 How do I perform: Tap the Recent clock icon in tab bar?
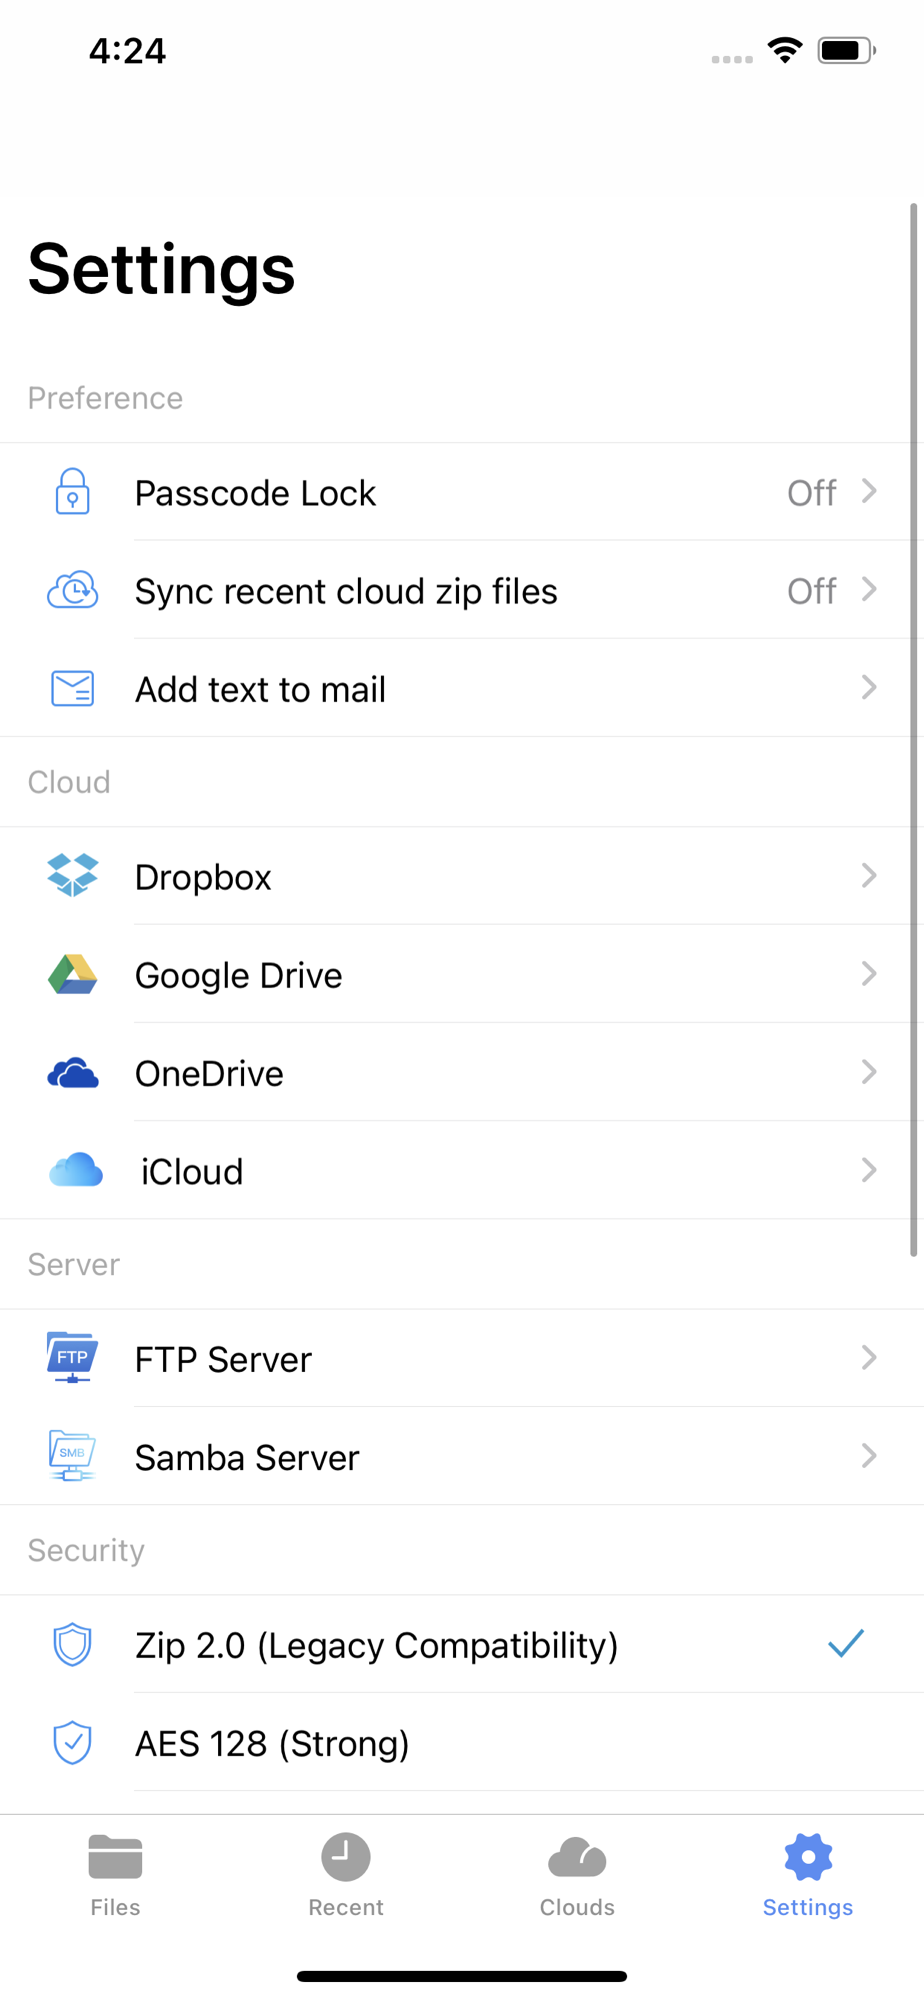pos(346,1857)
